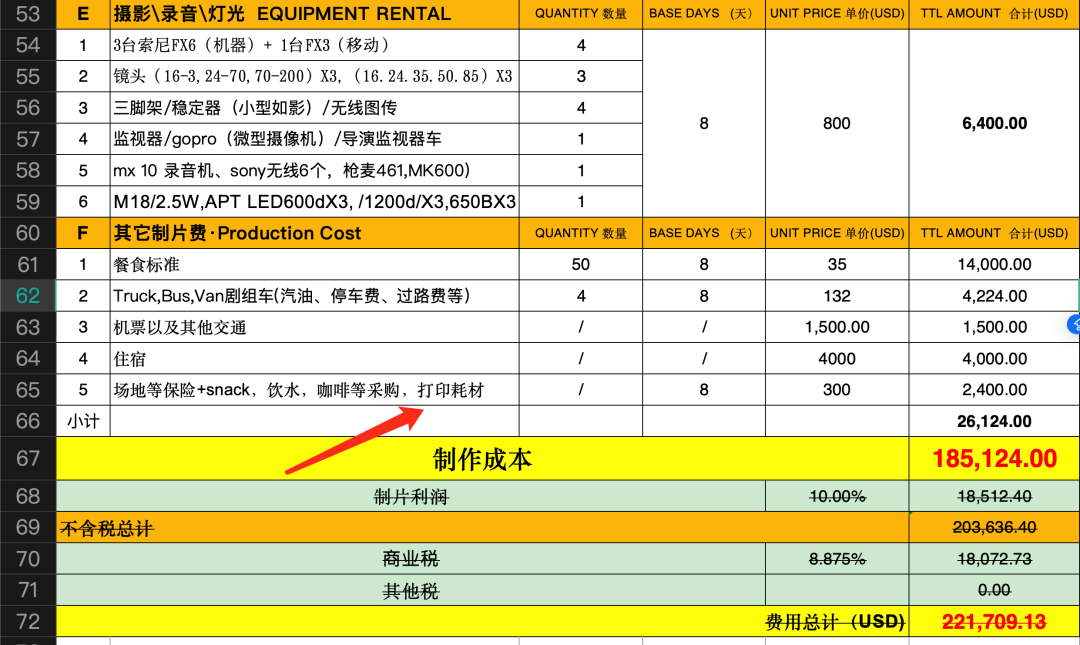Select the 10.00% profit rate cell
The image size is (1080, 645).
836,497
